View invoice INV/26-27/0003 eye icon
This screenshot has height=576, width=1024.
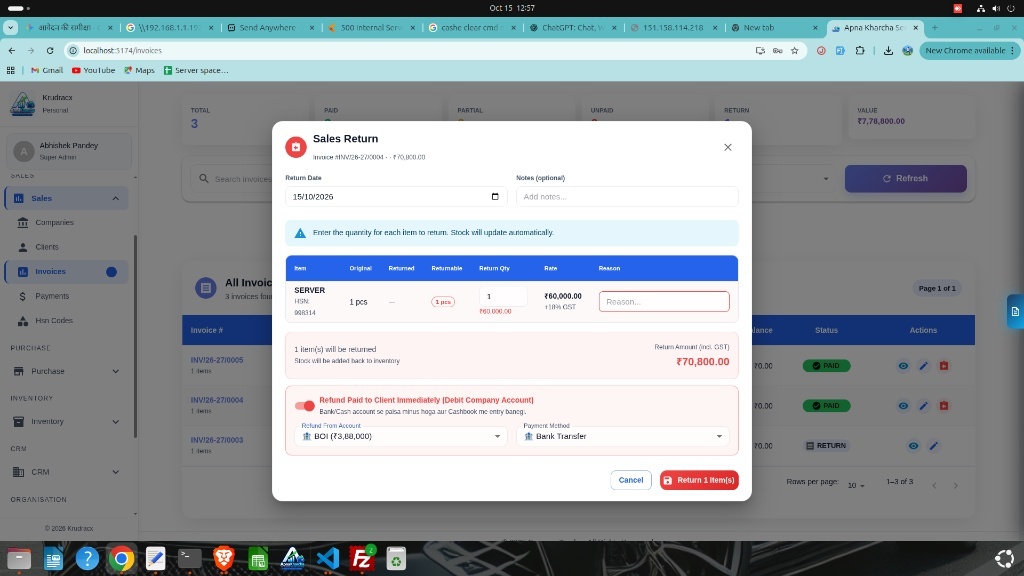(913, 446)
